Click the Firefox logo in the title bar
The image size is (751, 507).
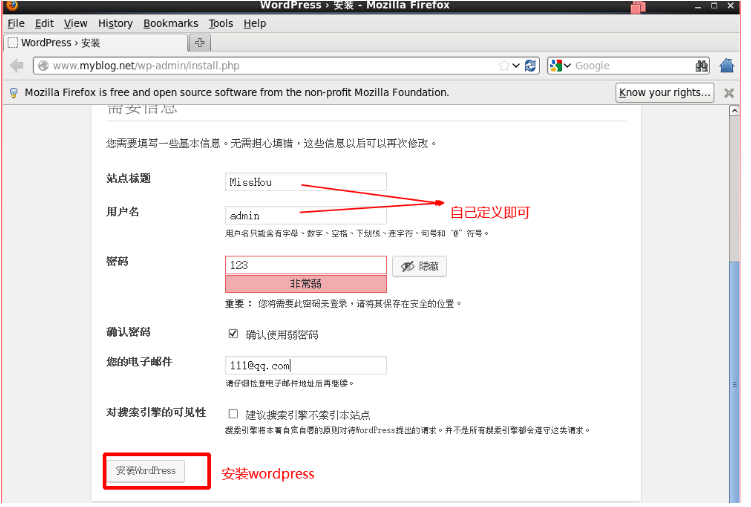click(12, 5)
